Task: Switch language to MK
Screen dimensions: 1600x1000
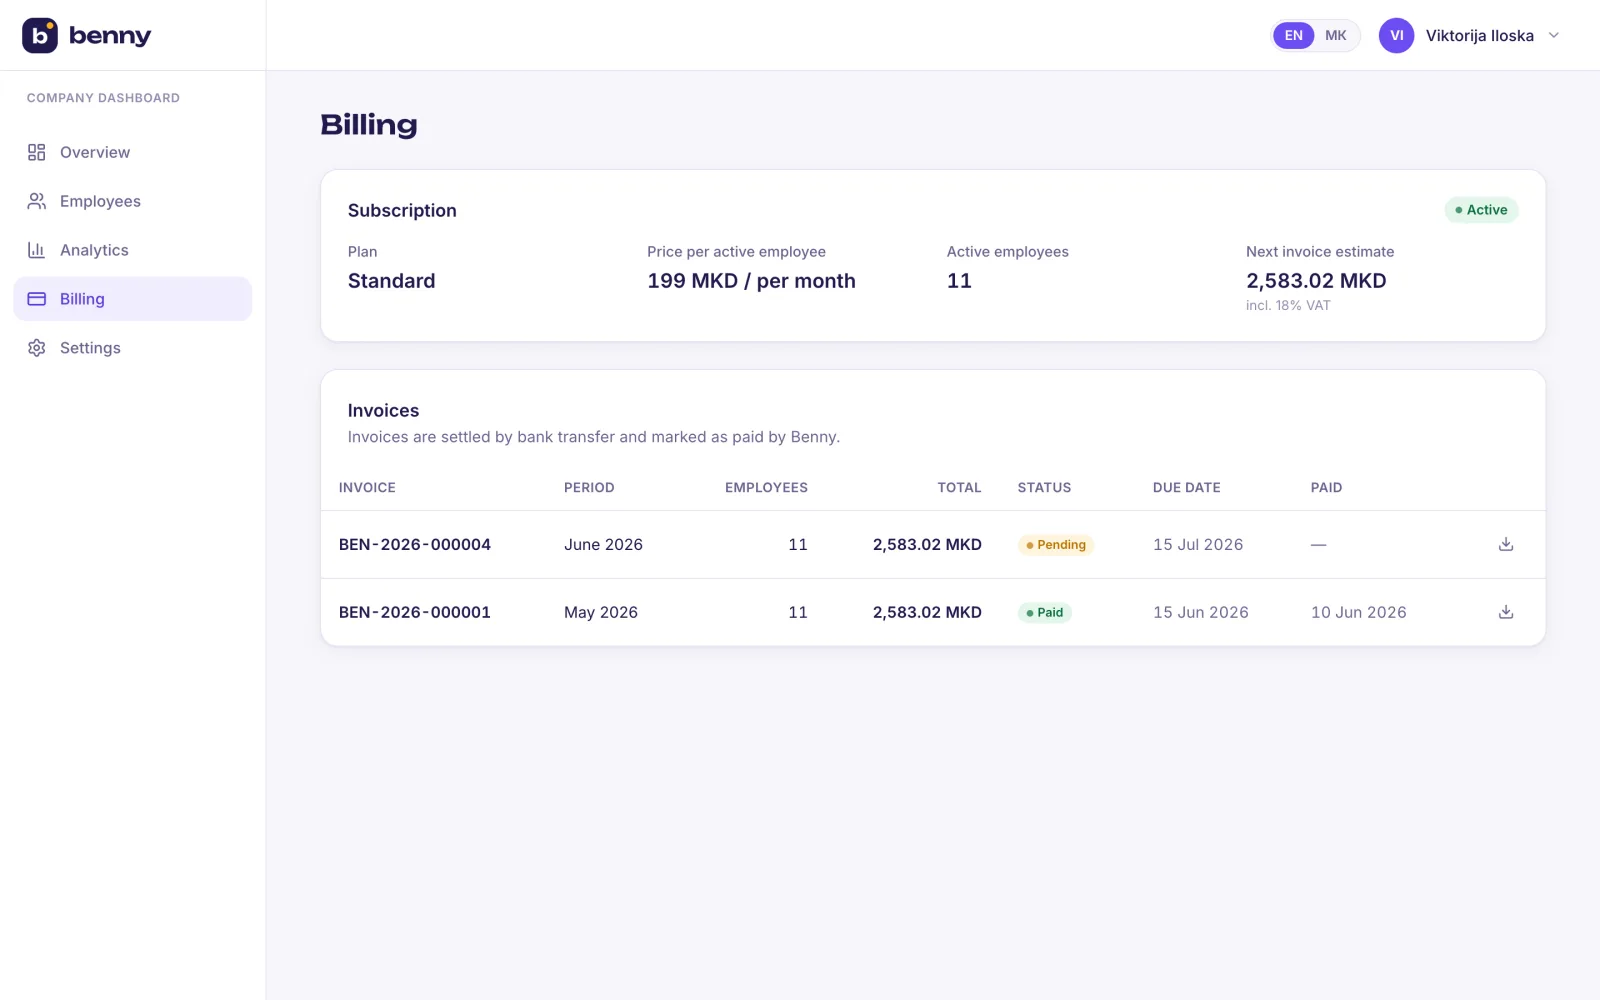Action: point(1336,35)
